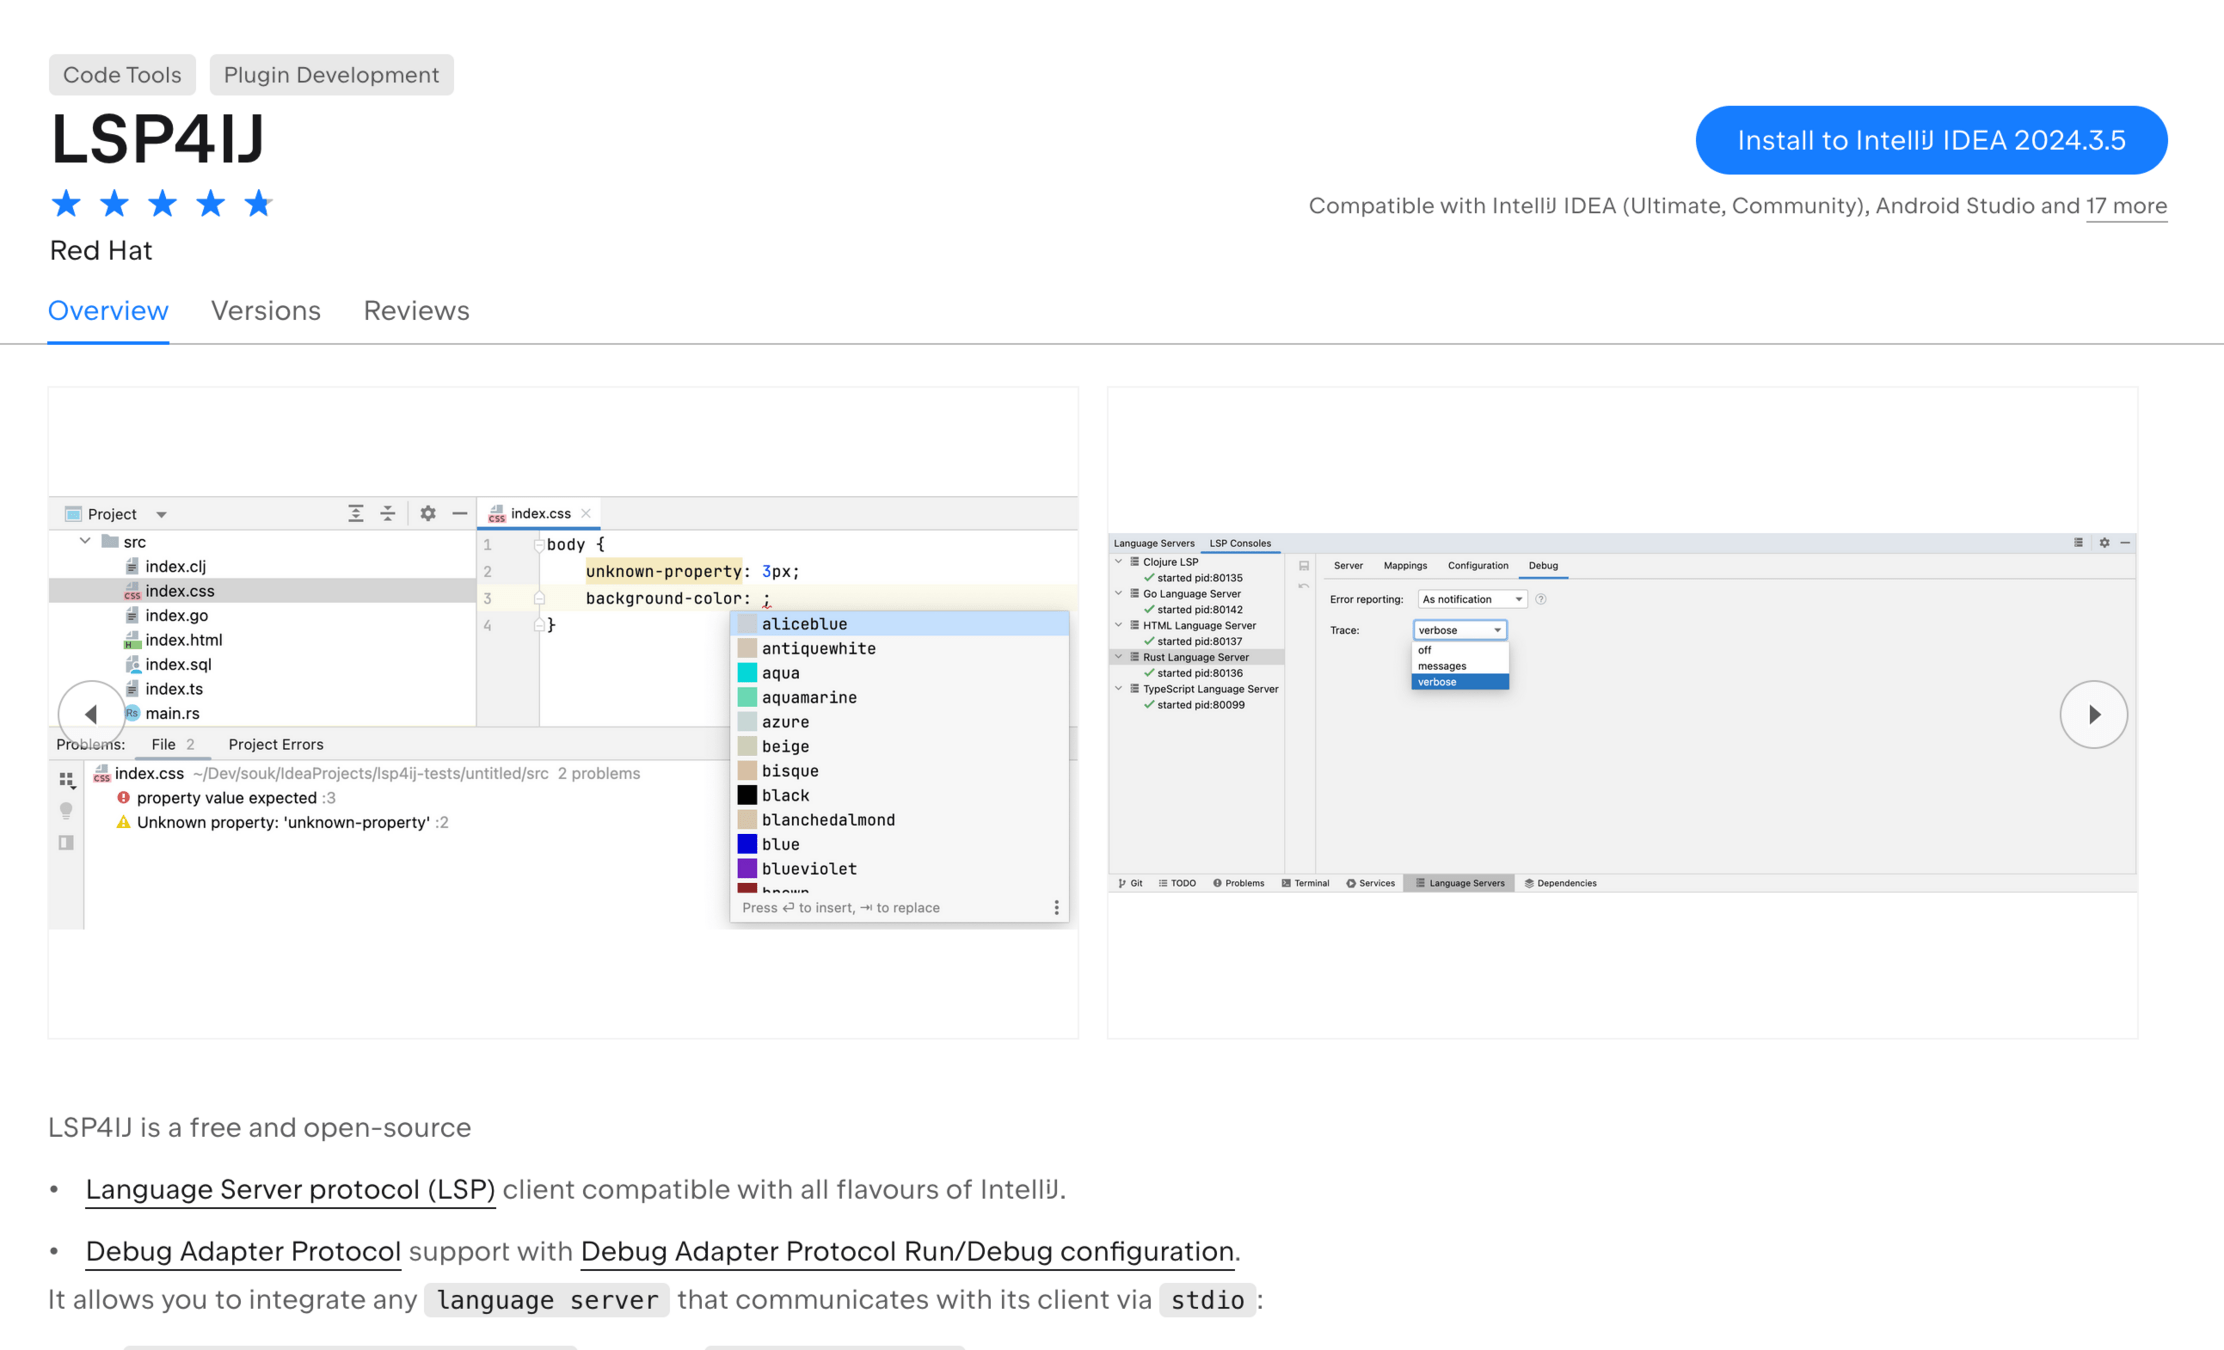
Task: Click the fifth rating star
Action: (258, 204)
